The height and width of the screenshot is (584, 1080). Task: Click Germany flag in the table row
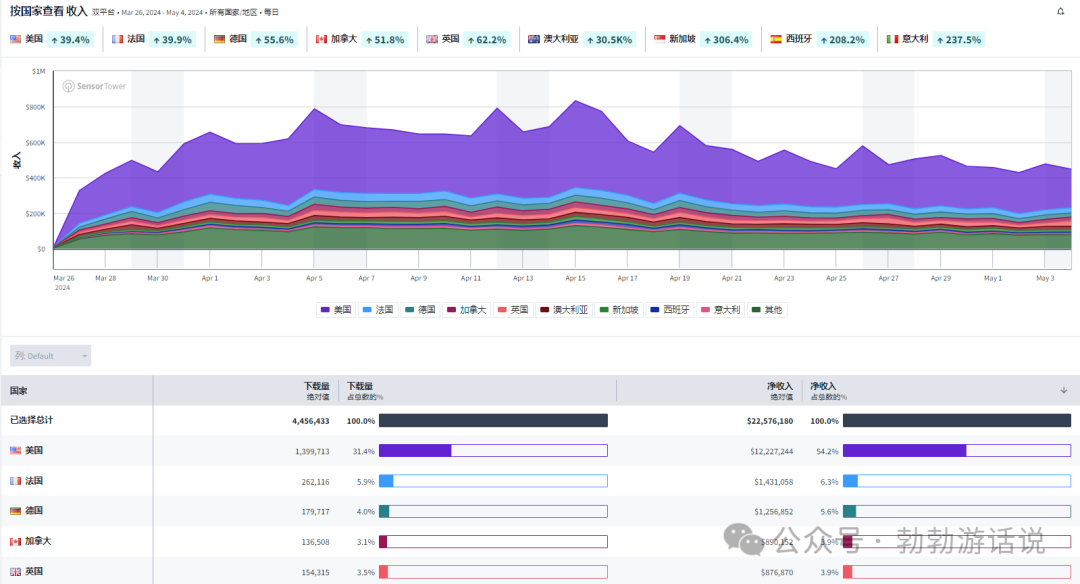[x=16, y=511]
